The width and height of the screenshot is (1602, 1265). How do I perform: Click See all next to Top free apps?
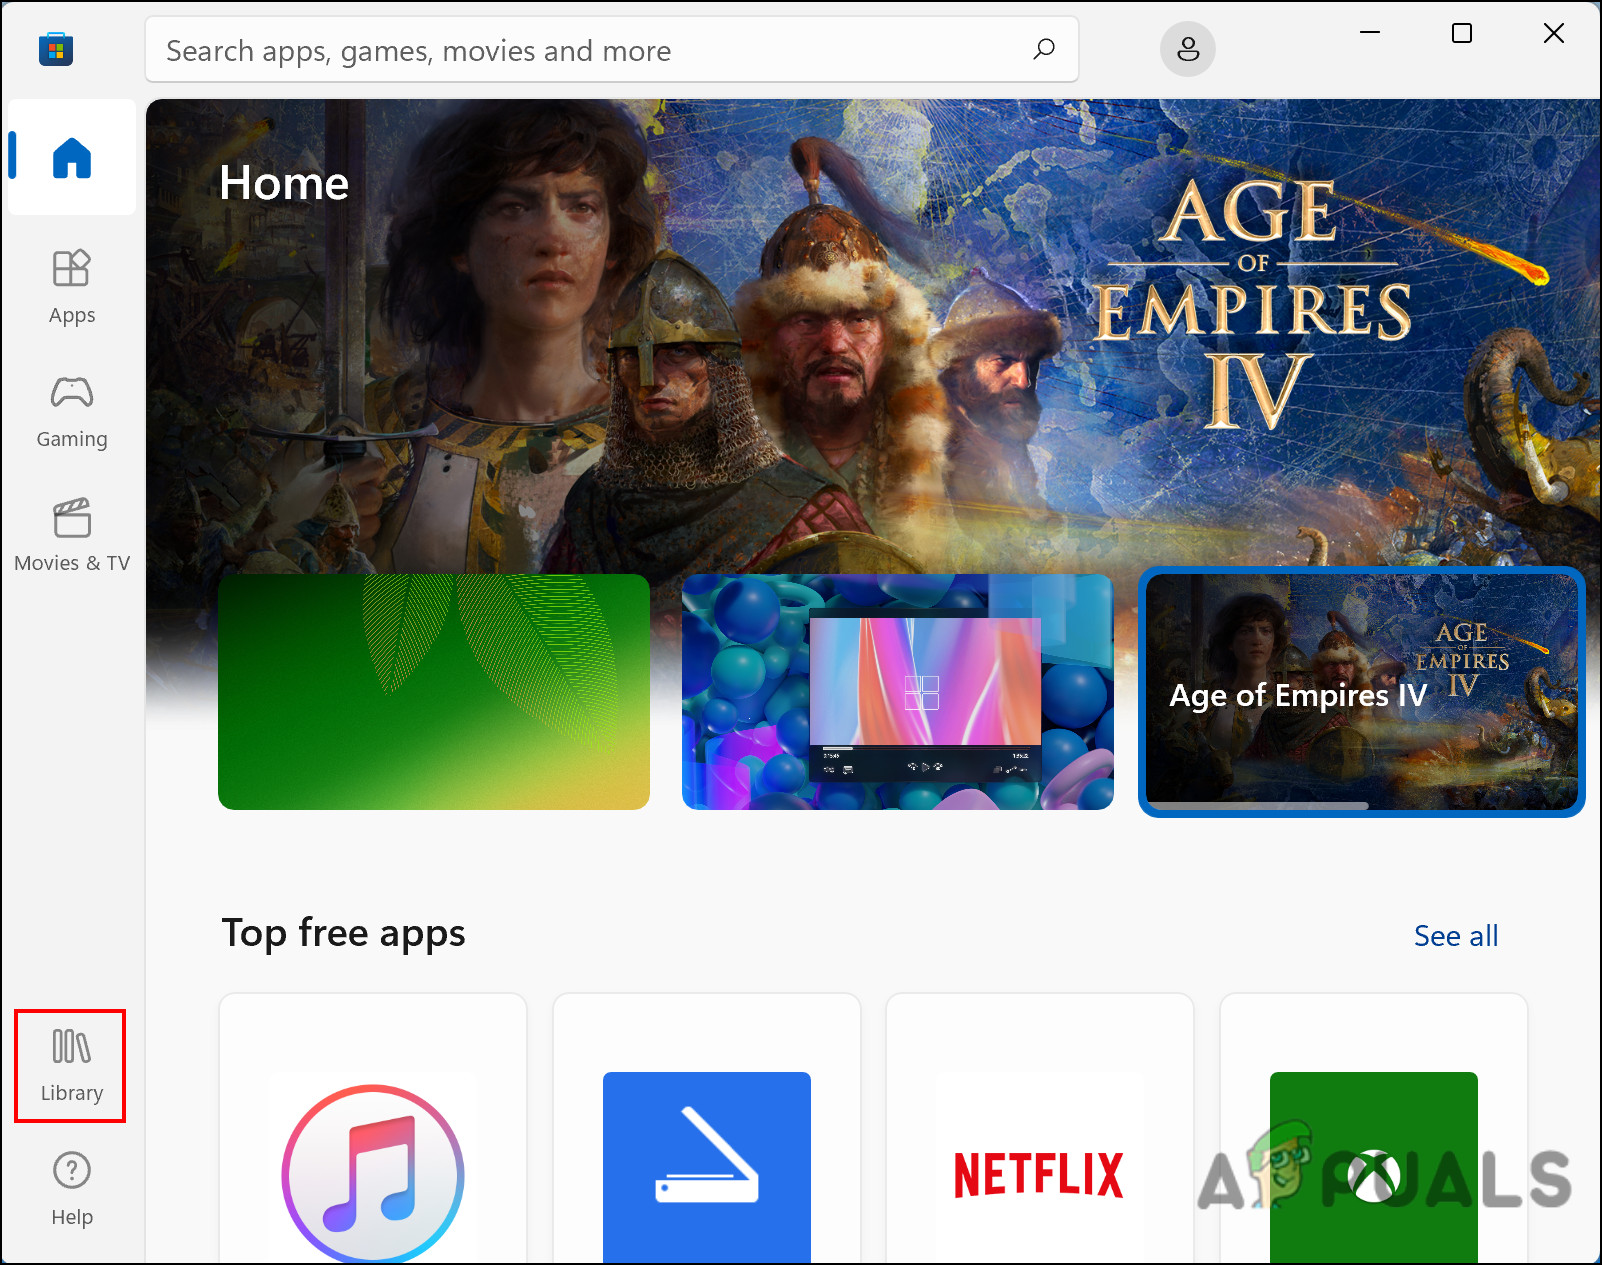click(x=1455, y=935)
